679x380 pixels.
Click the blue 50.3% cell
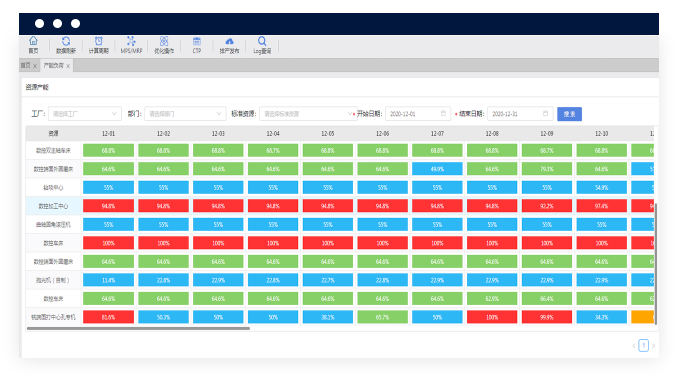point(163,317)
